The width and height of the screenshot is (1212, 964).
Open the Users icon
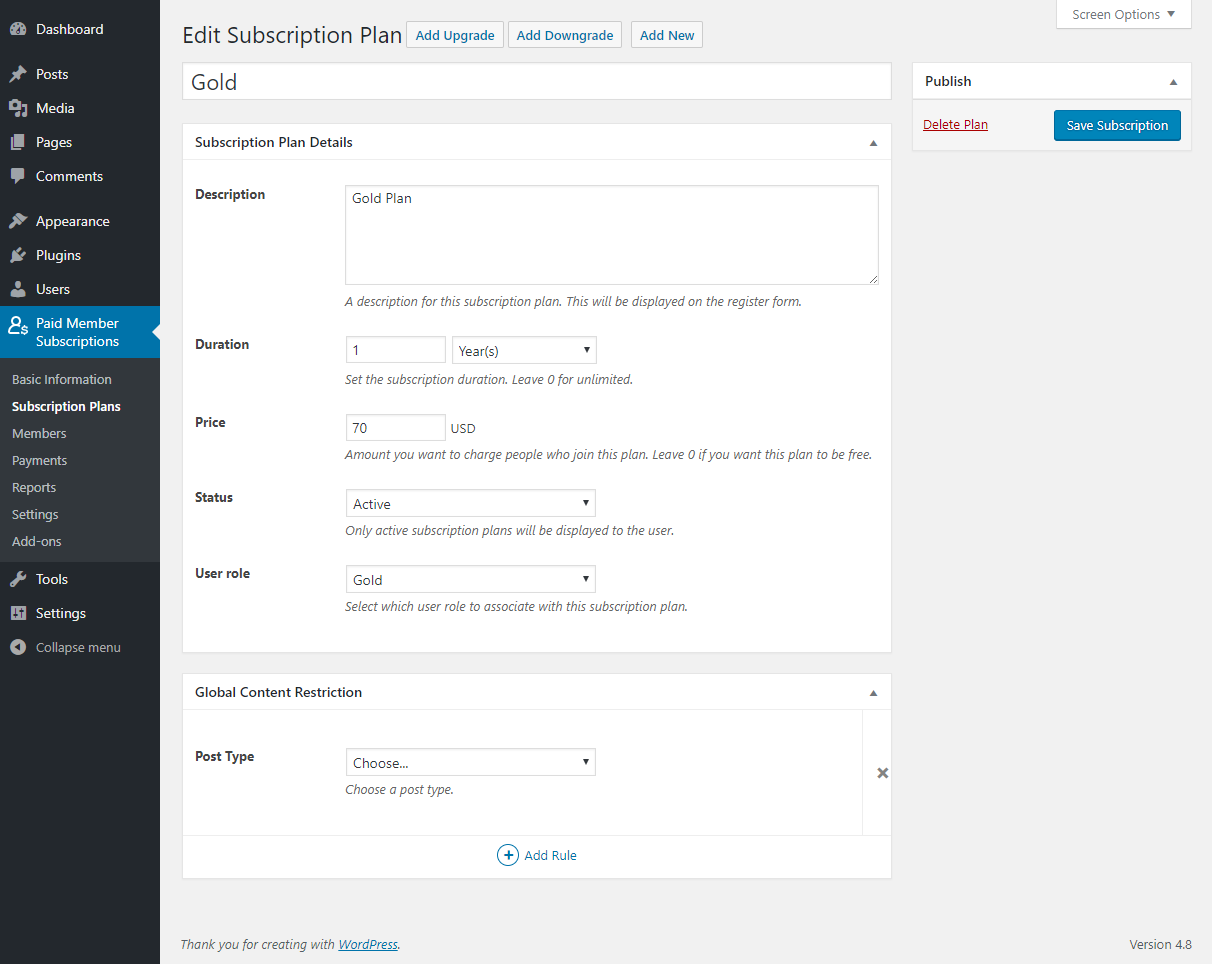pyautogui.click(x=21, y=289)
